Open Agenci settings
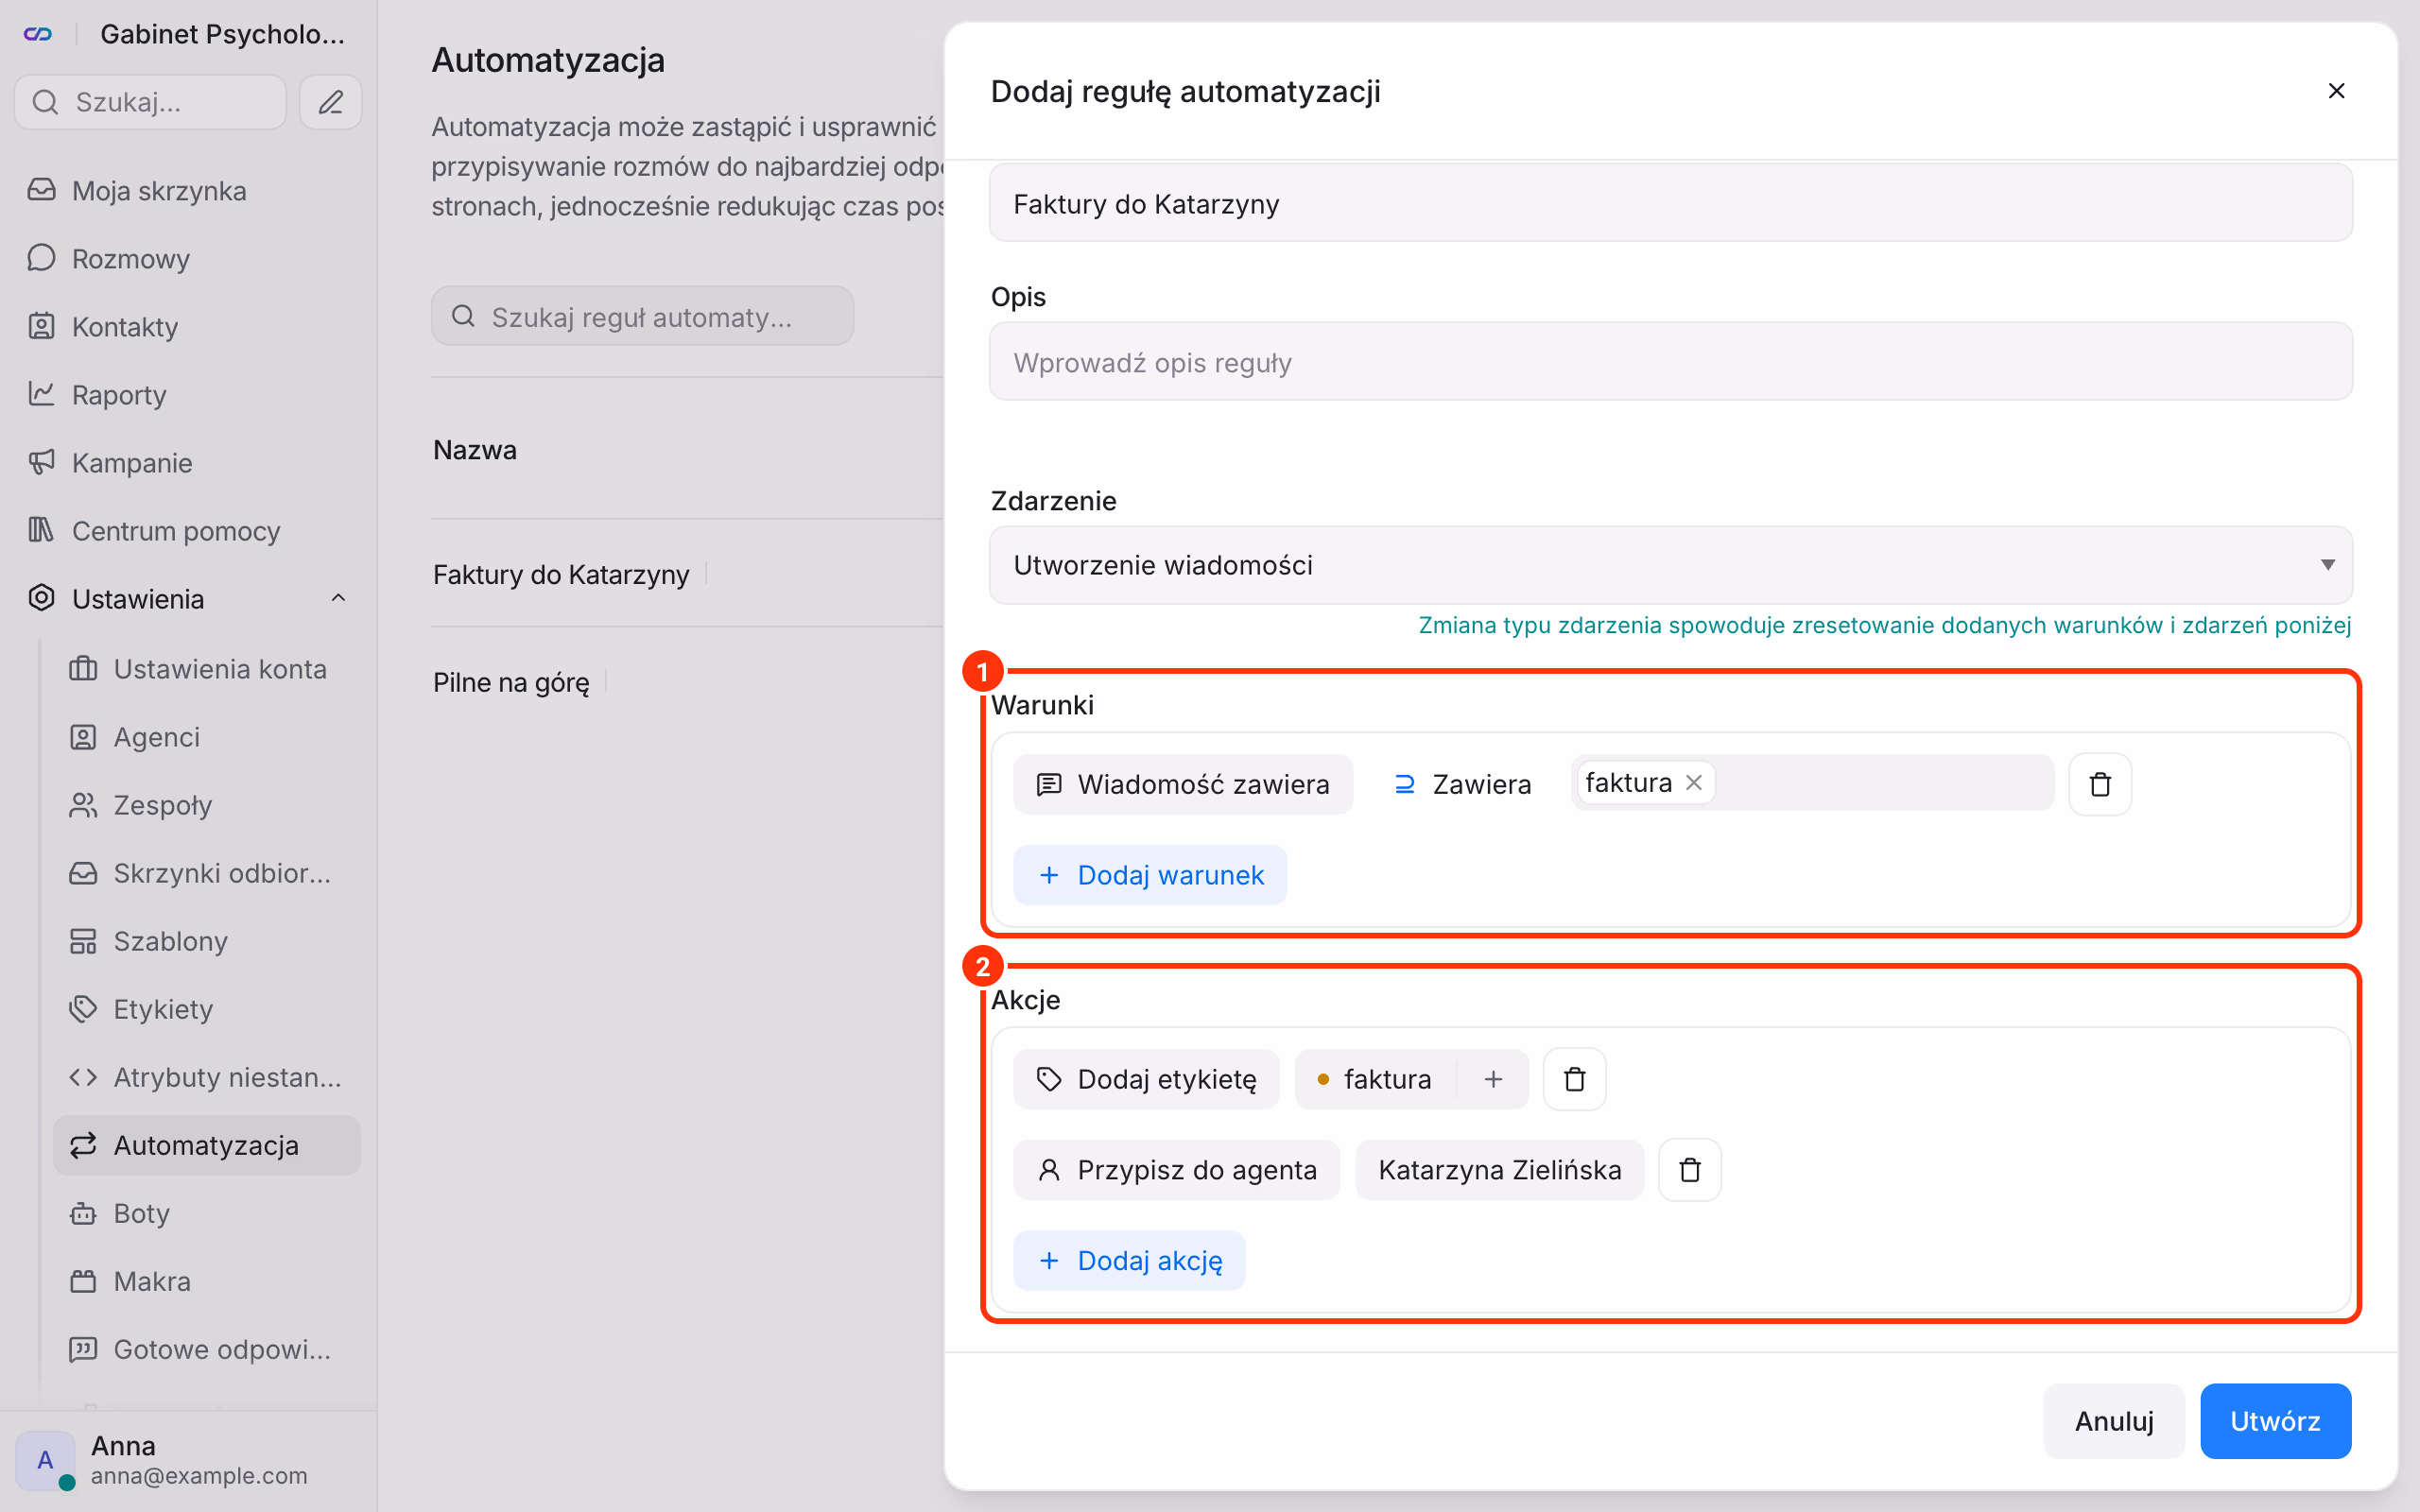Viewport: 2420px width, 1512px height. pyautogui.click(x=207, y=736)
